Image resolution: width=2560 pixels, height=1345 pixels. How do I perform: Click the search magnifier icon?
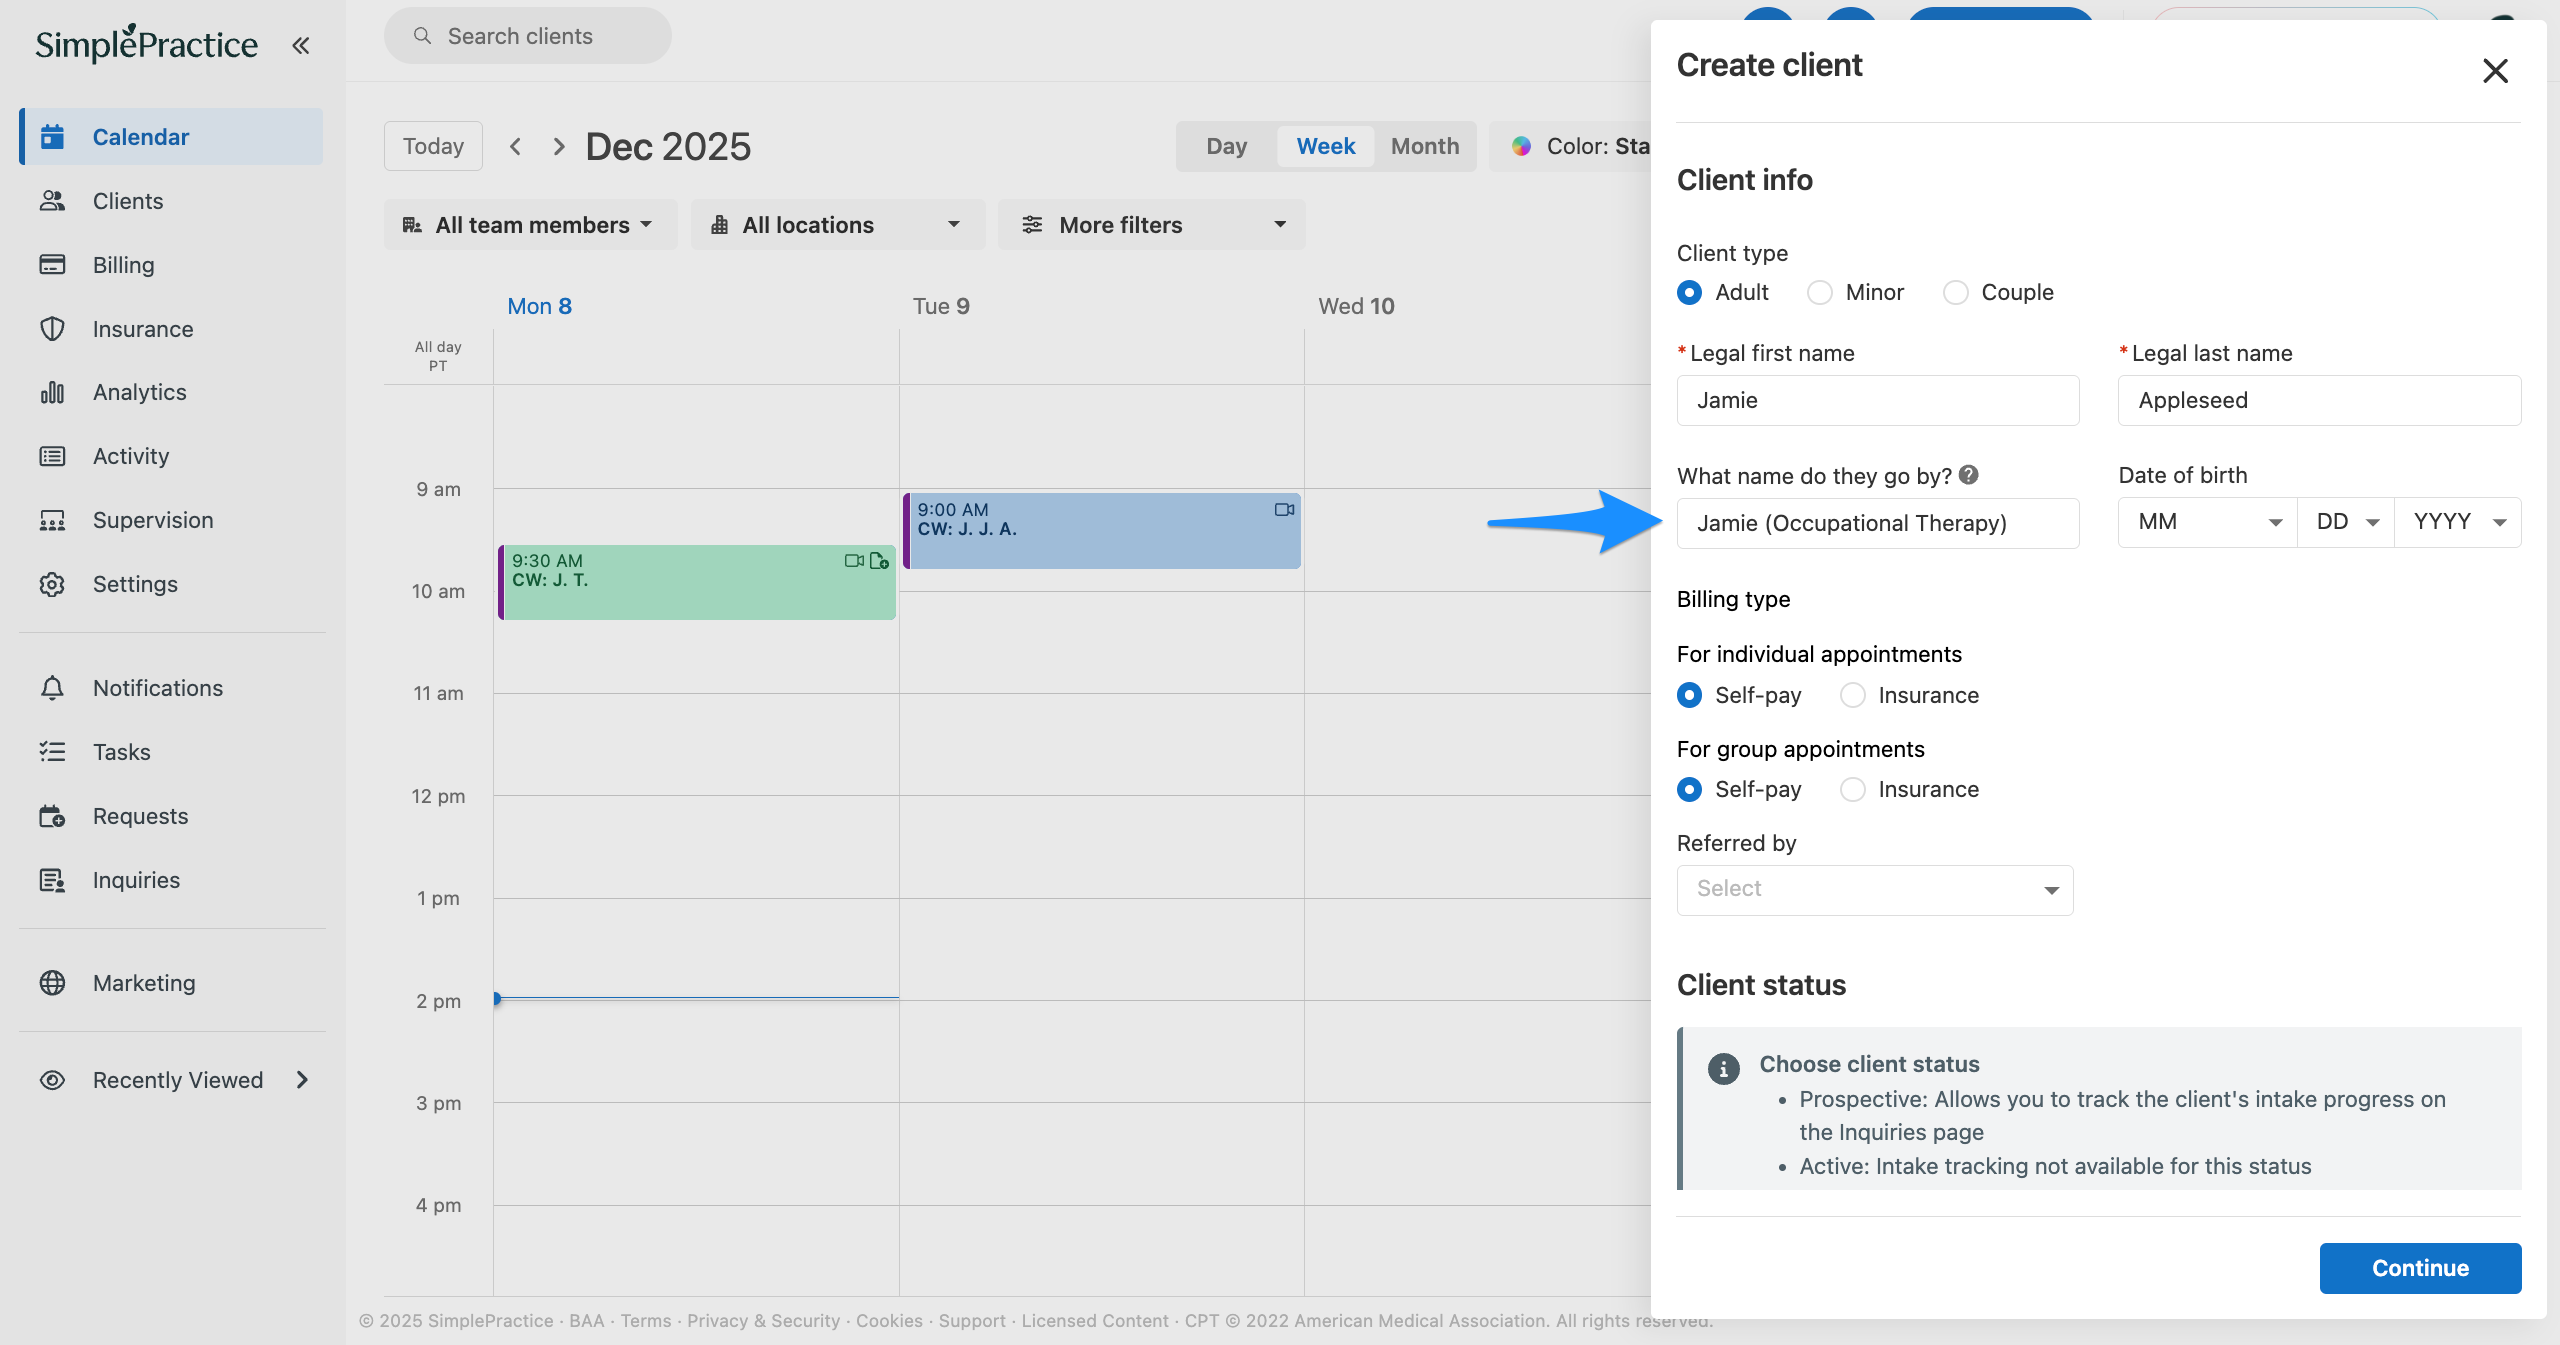pyautogui.click(x=422, y=36)
